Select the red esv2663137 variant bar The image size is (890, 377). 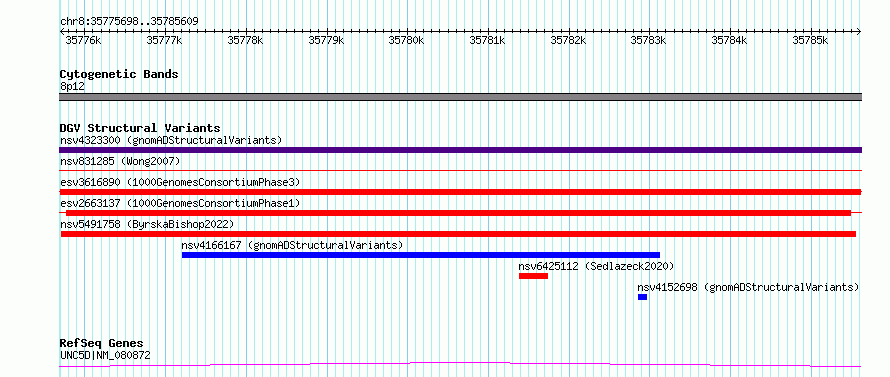[459, 213]
